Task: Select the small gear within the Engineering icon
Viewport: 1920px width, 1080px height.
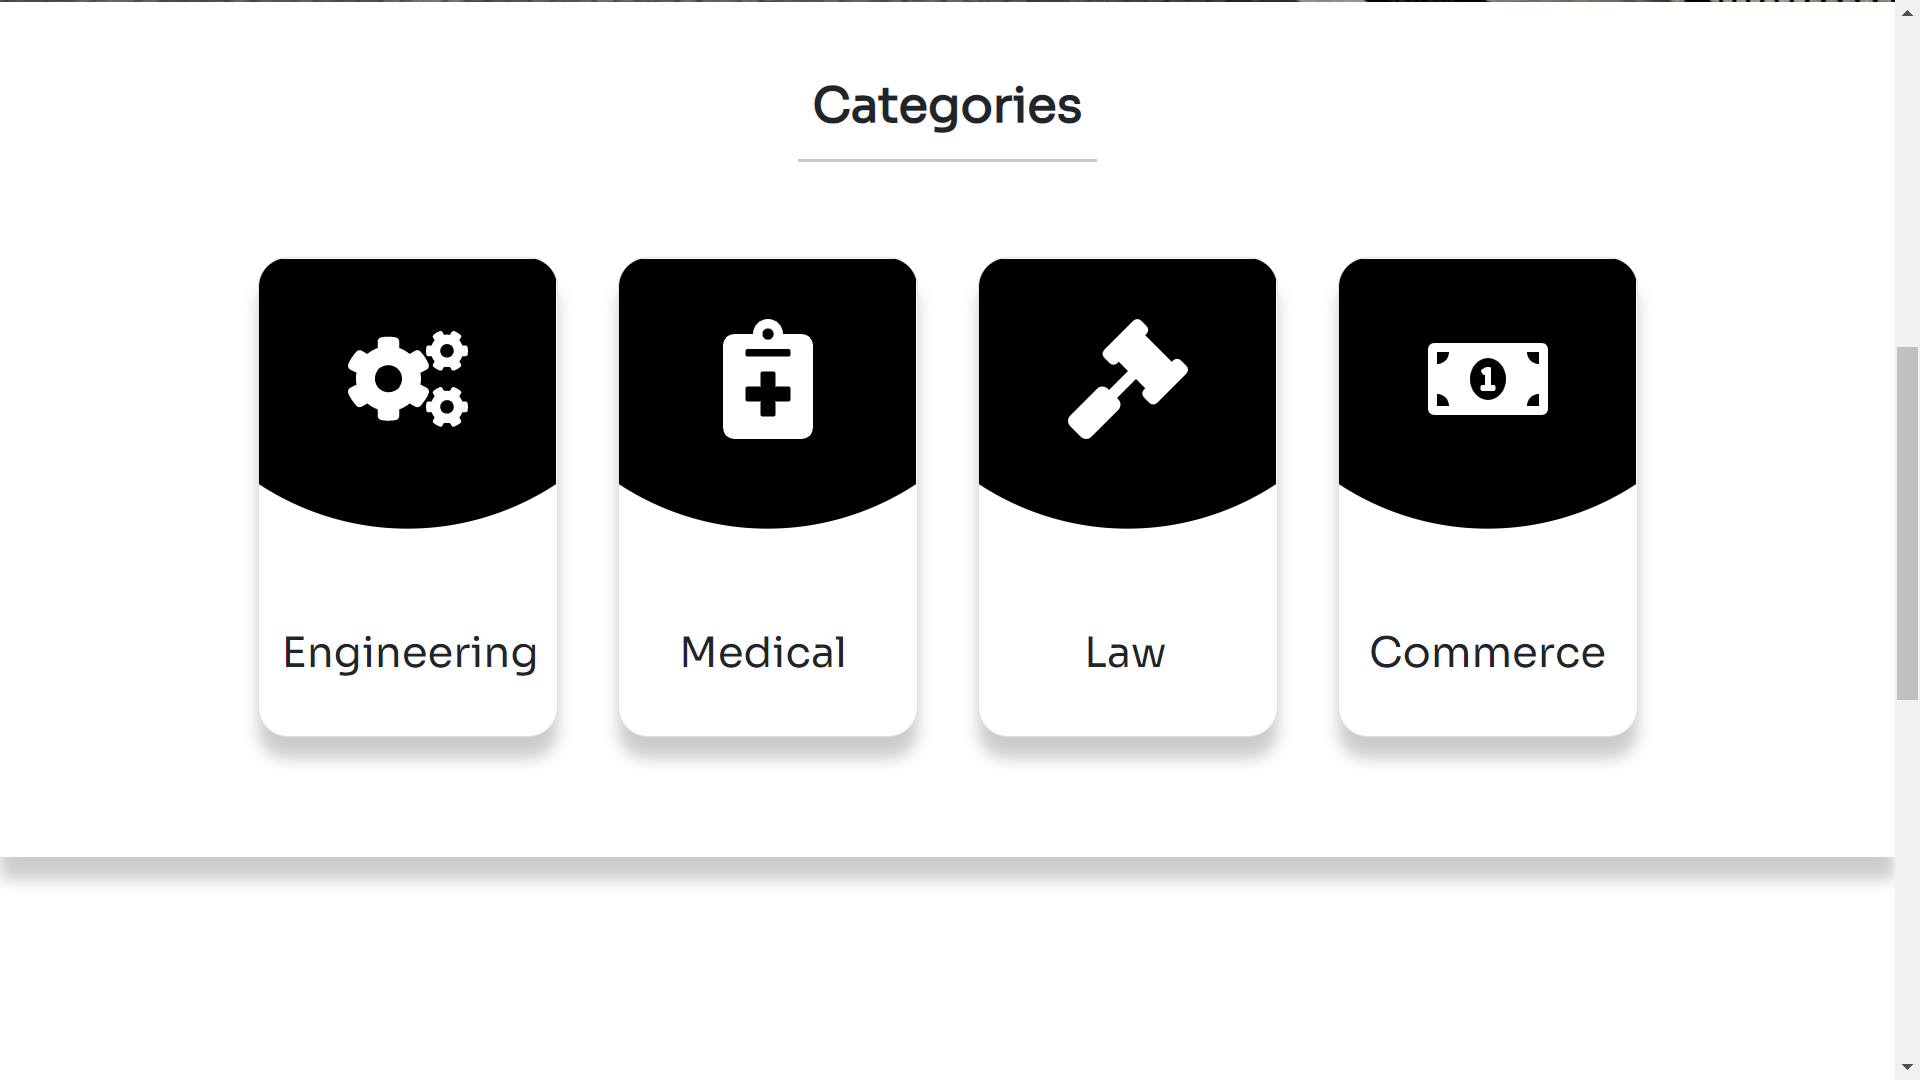Action: (447, 352)
